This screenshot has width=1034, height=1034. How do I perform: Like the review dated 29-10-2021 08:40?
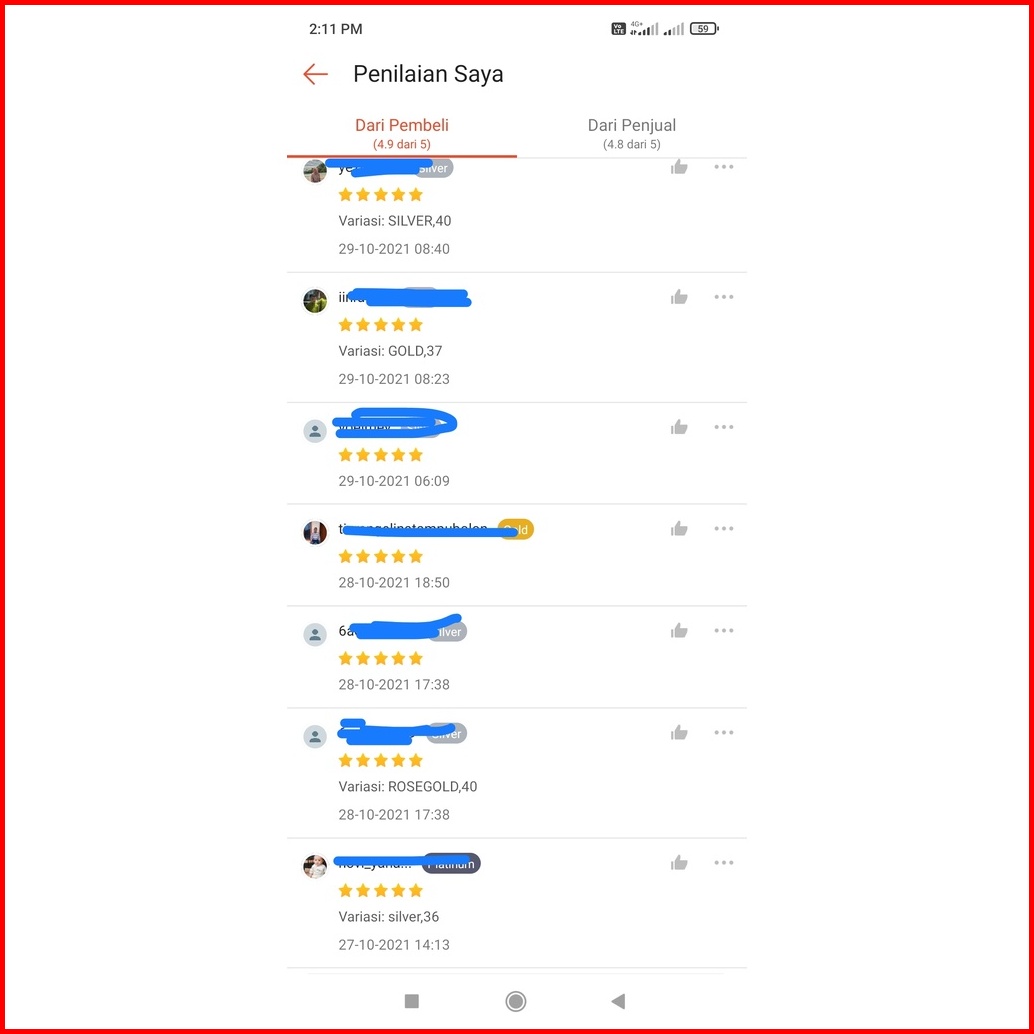680,167
